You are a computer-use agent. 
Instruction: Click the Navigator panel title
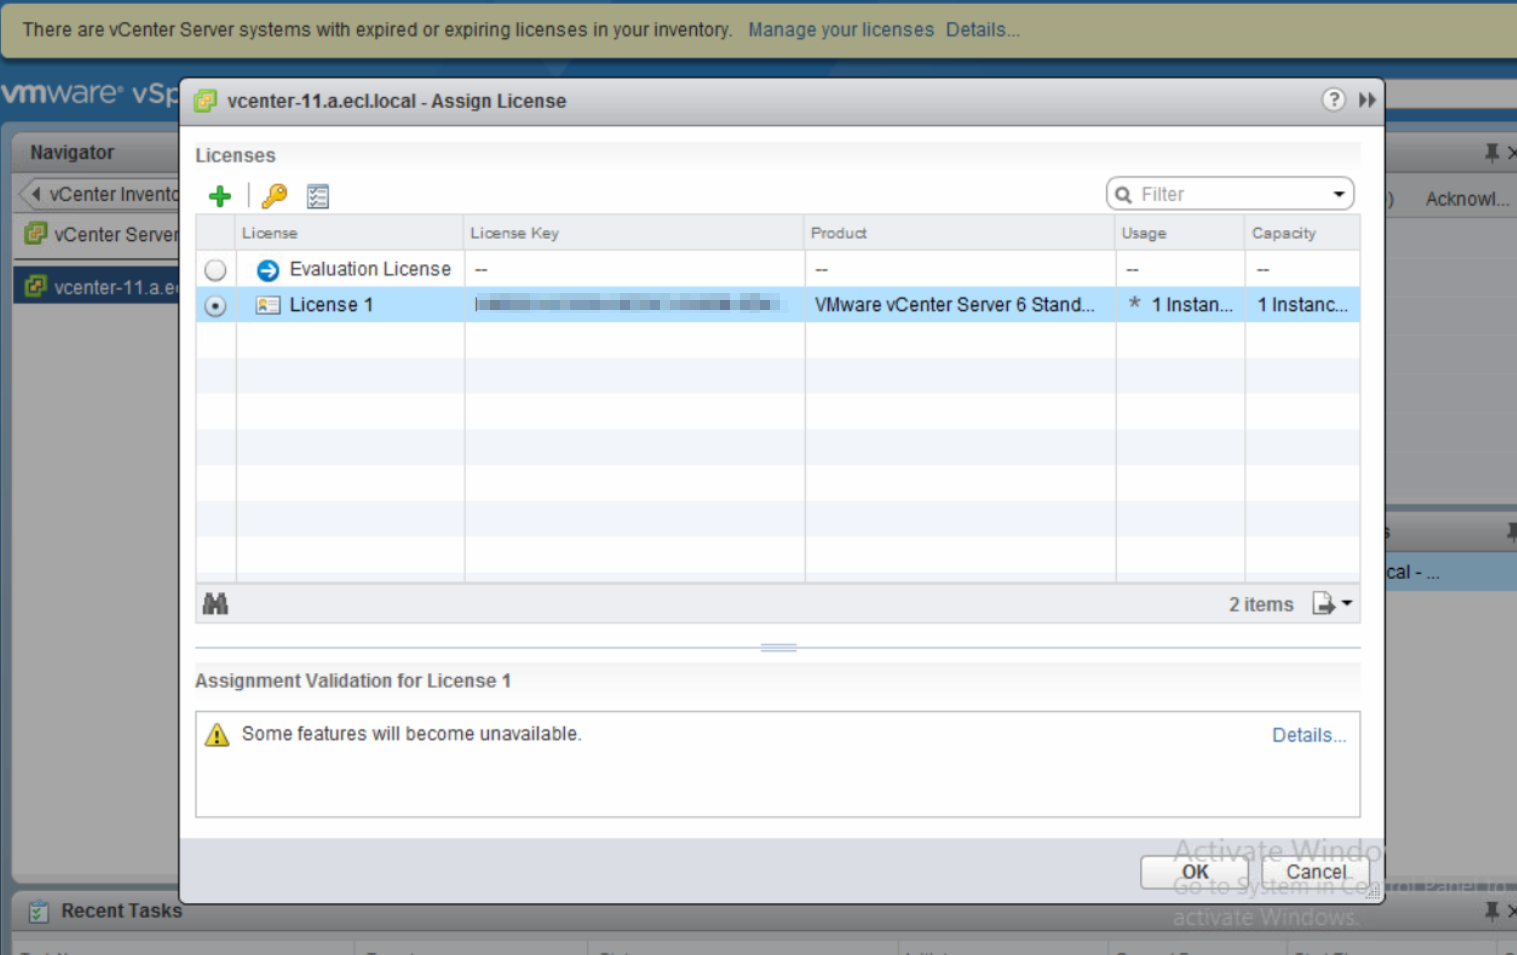(72, 153)
